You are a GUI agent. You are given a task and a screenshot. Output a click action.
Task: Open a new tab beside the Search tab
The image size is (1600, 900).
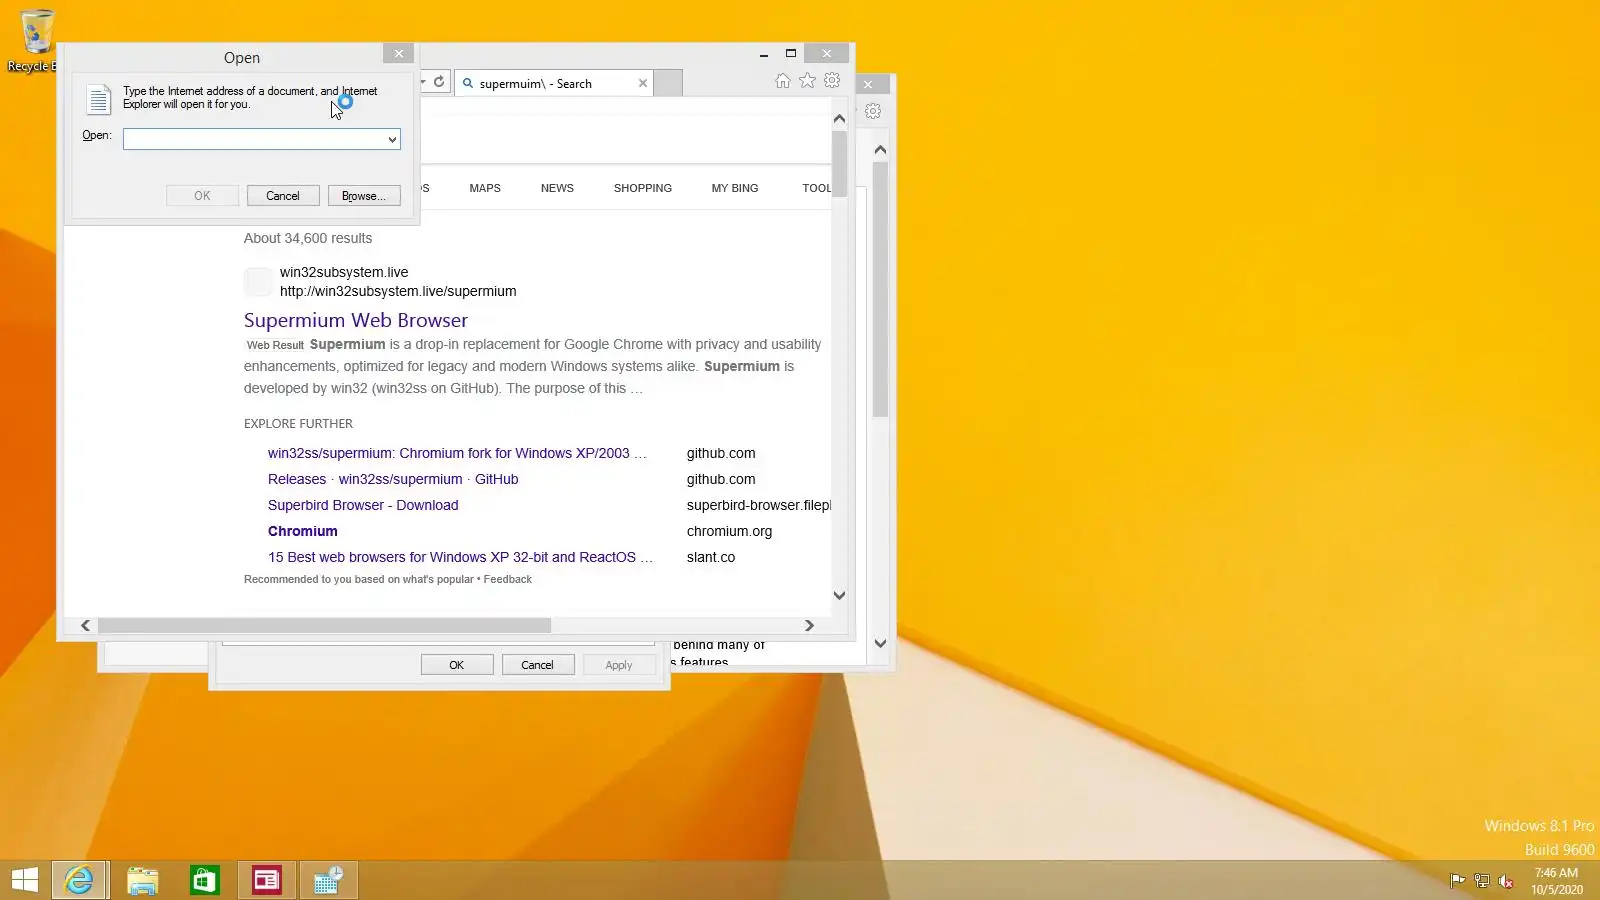point(668,84)
